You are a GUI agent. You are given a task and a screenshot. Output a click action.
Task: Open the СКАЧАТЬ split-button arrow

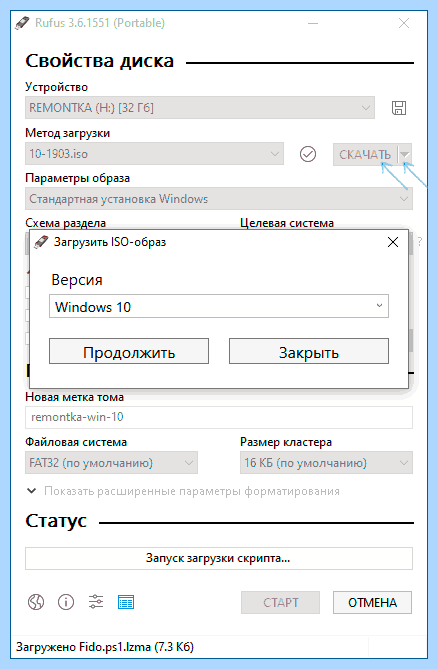[x=405, y=154]
